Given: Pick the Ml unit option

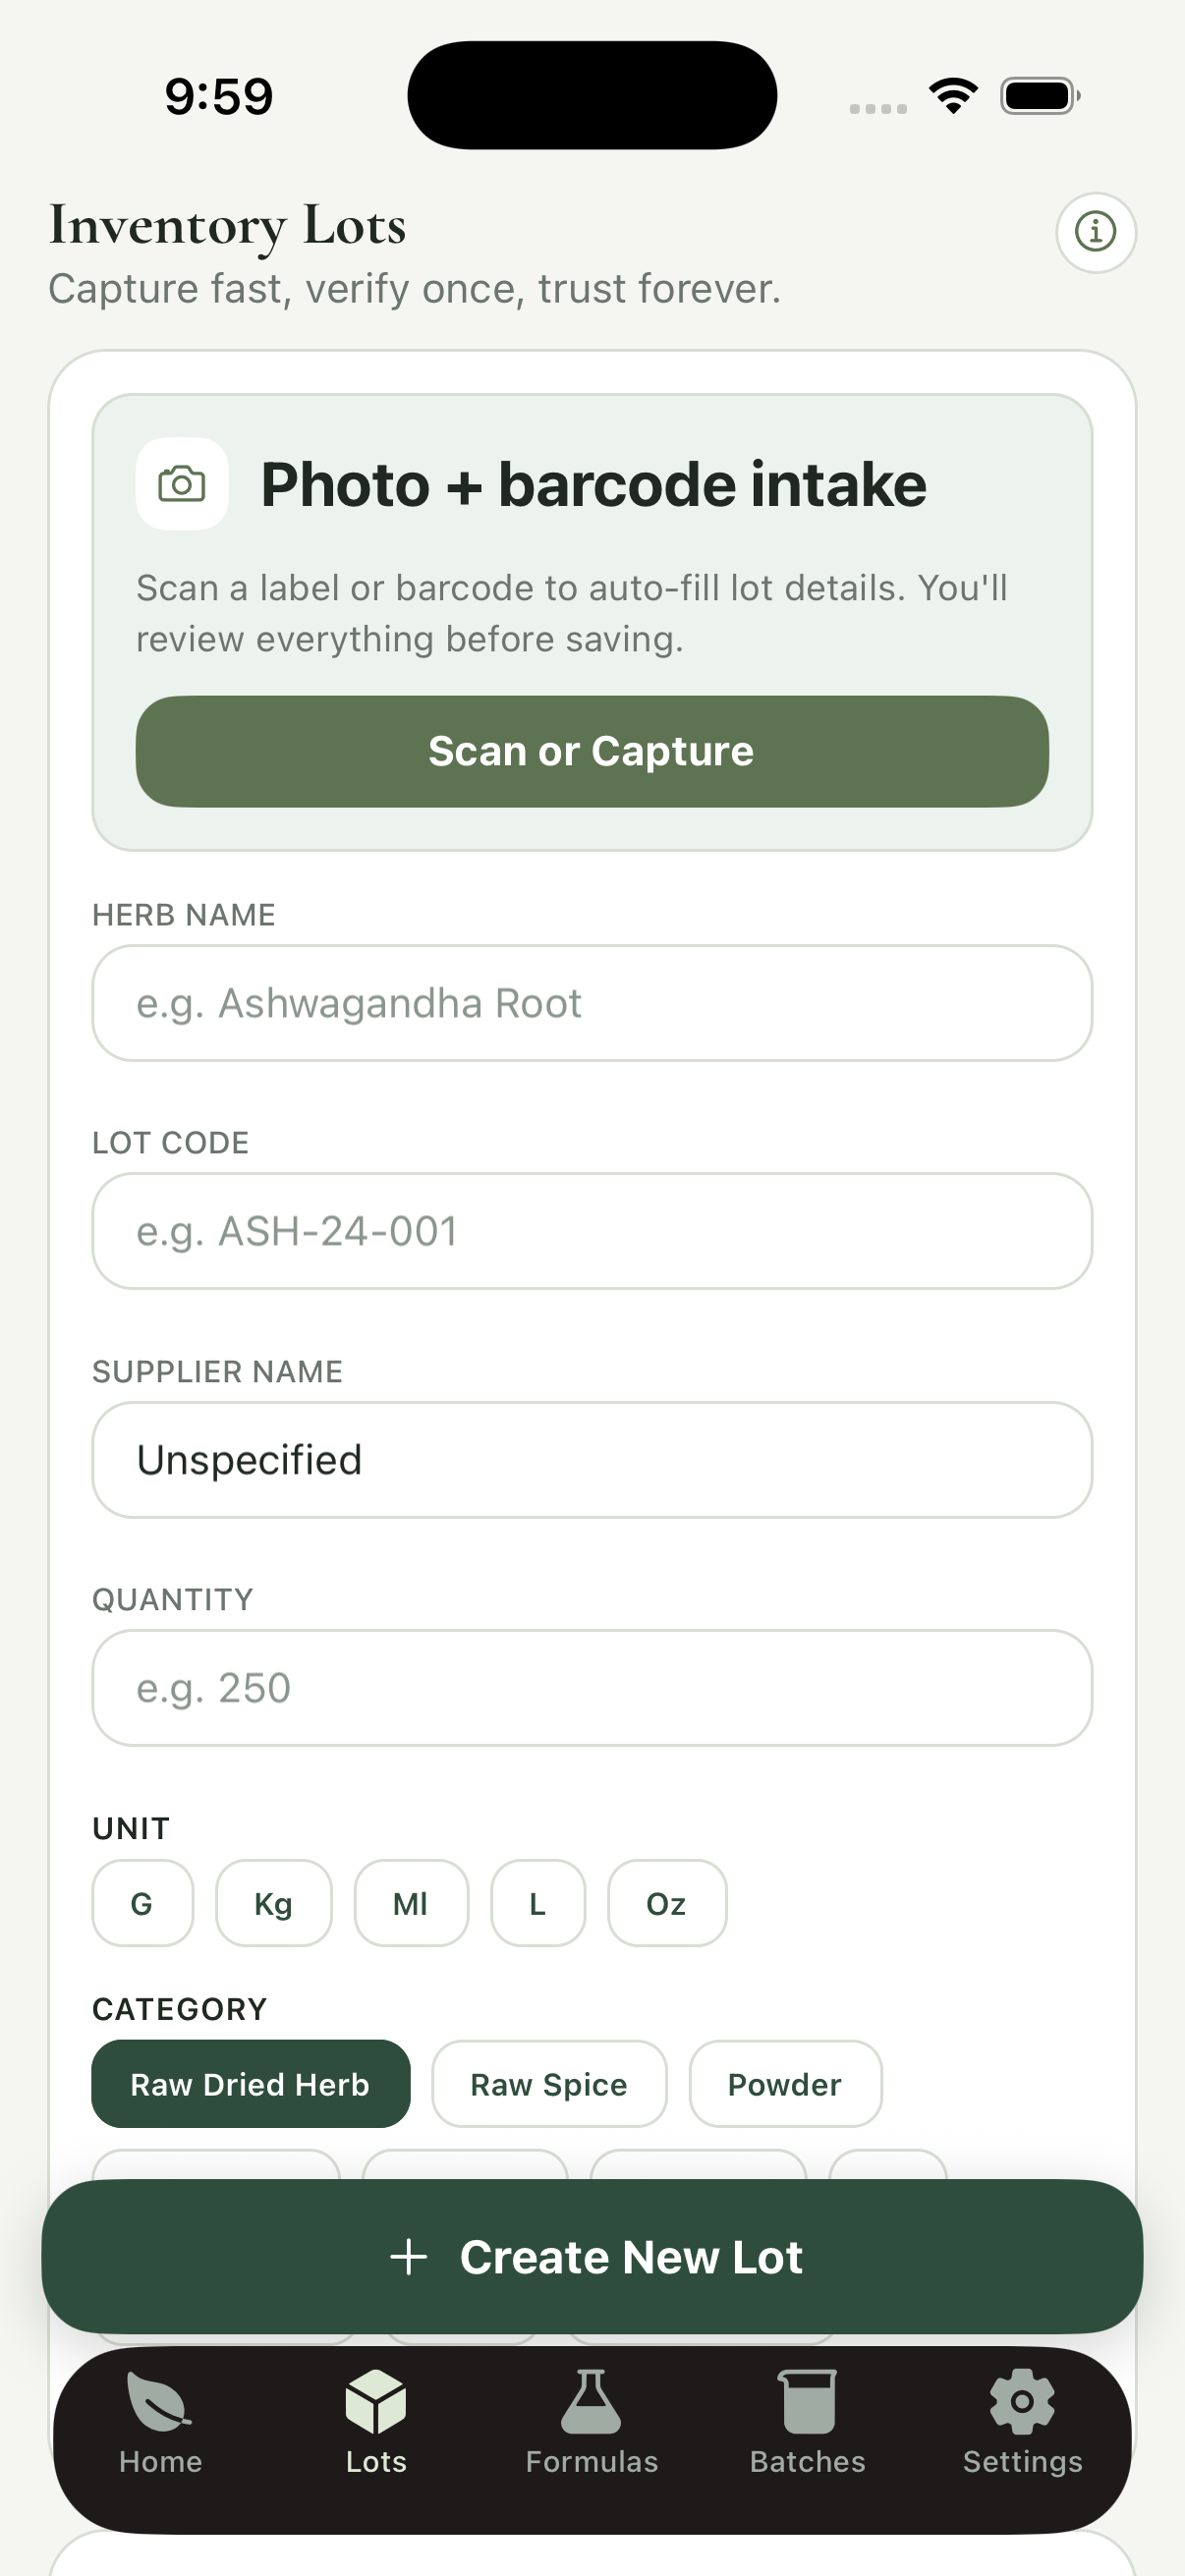Looking at the screenshot, I should point(410,1903).
